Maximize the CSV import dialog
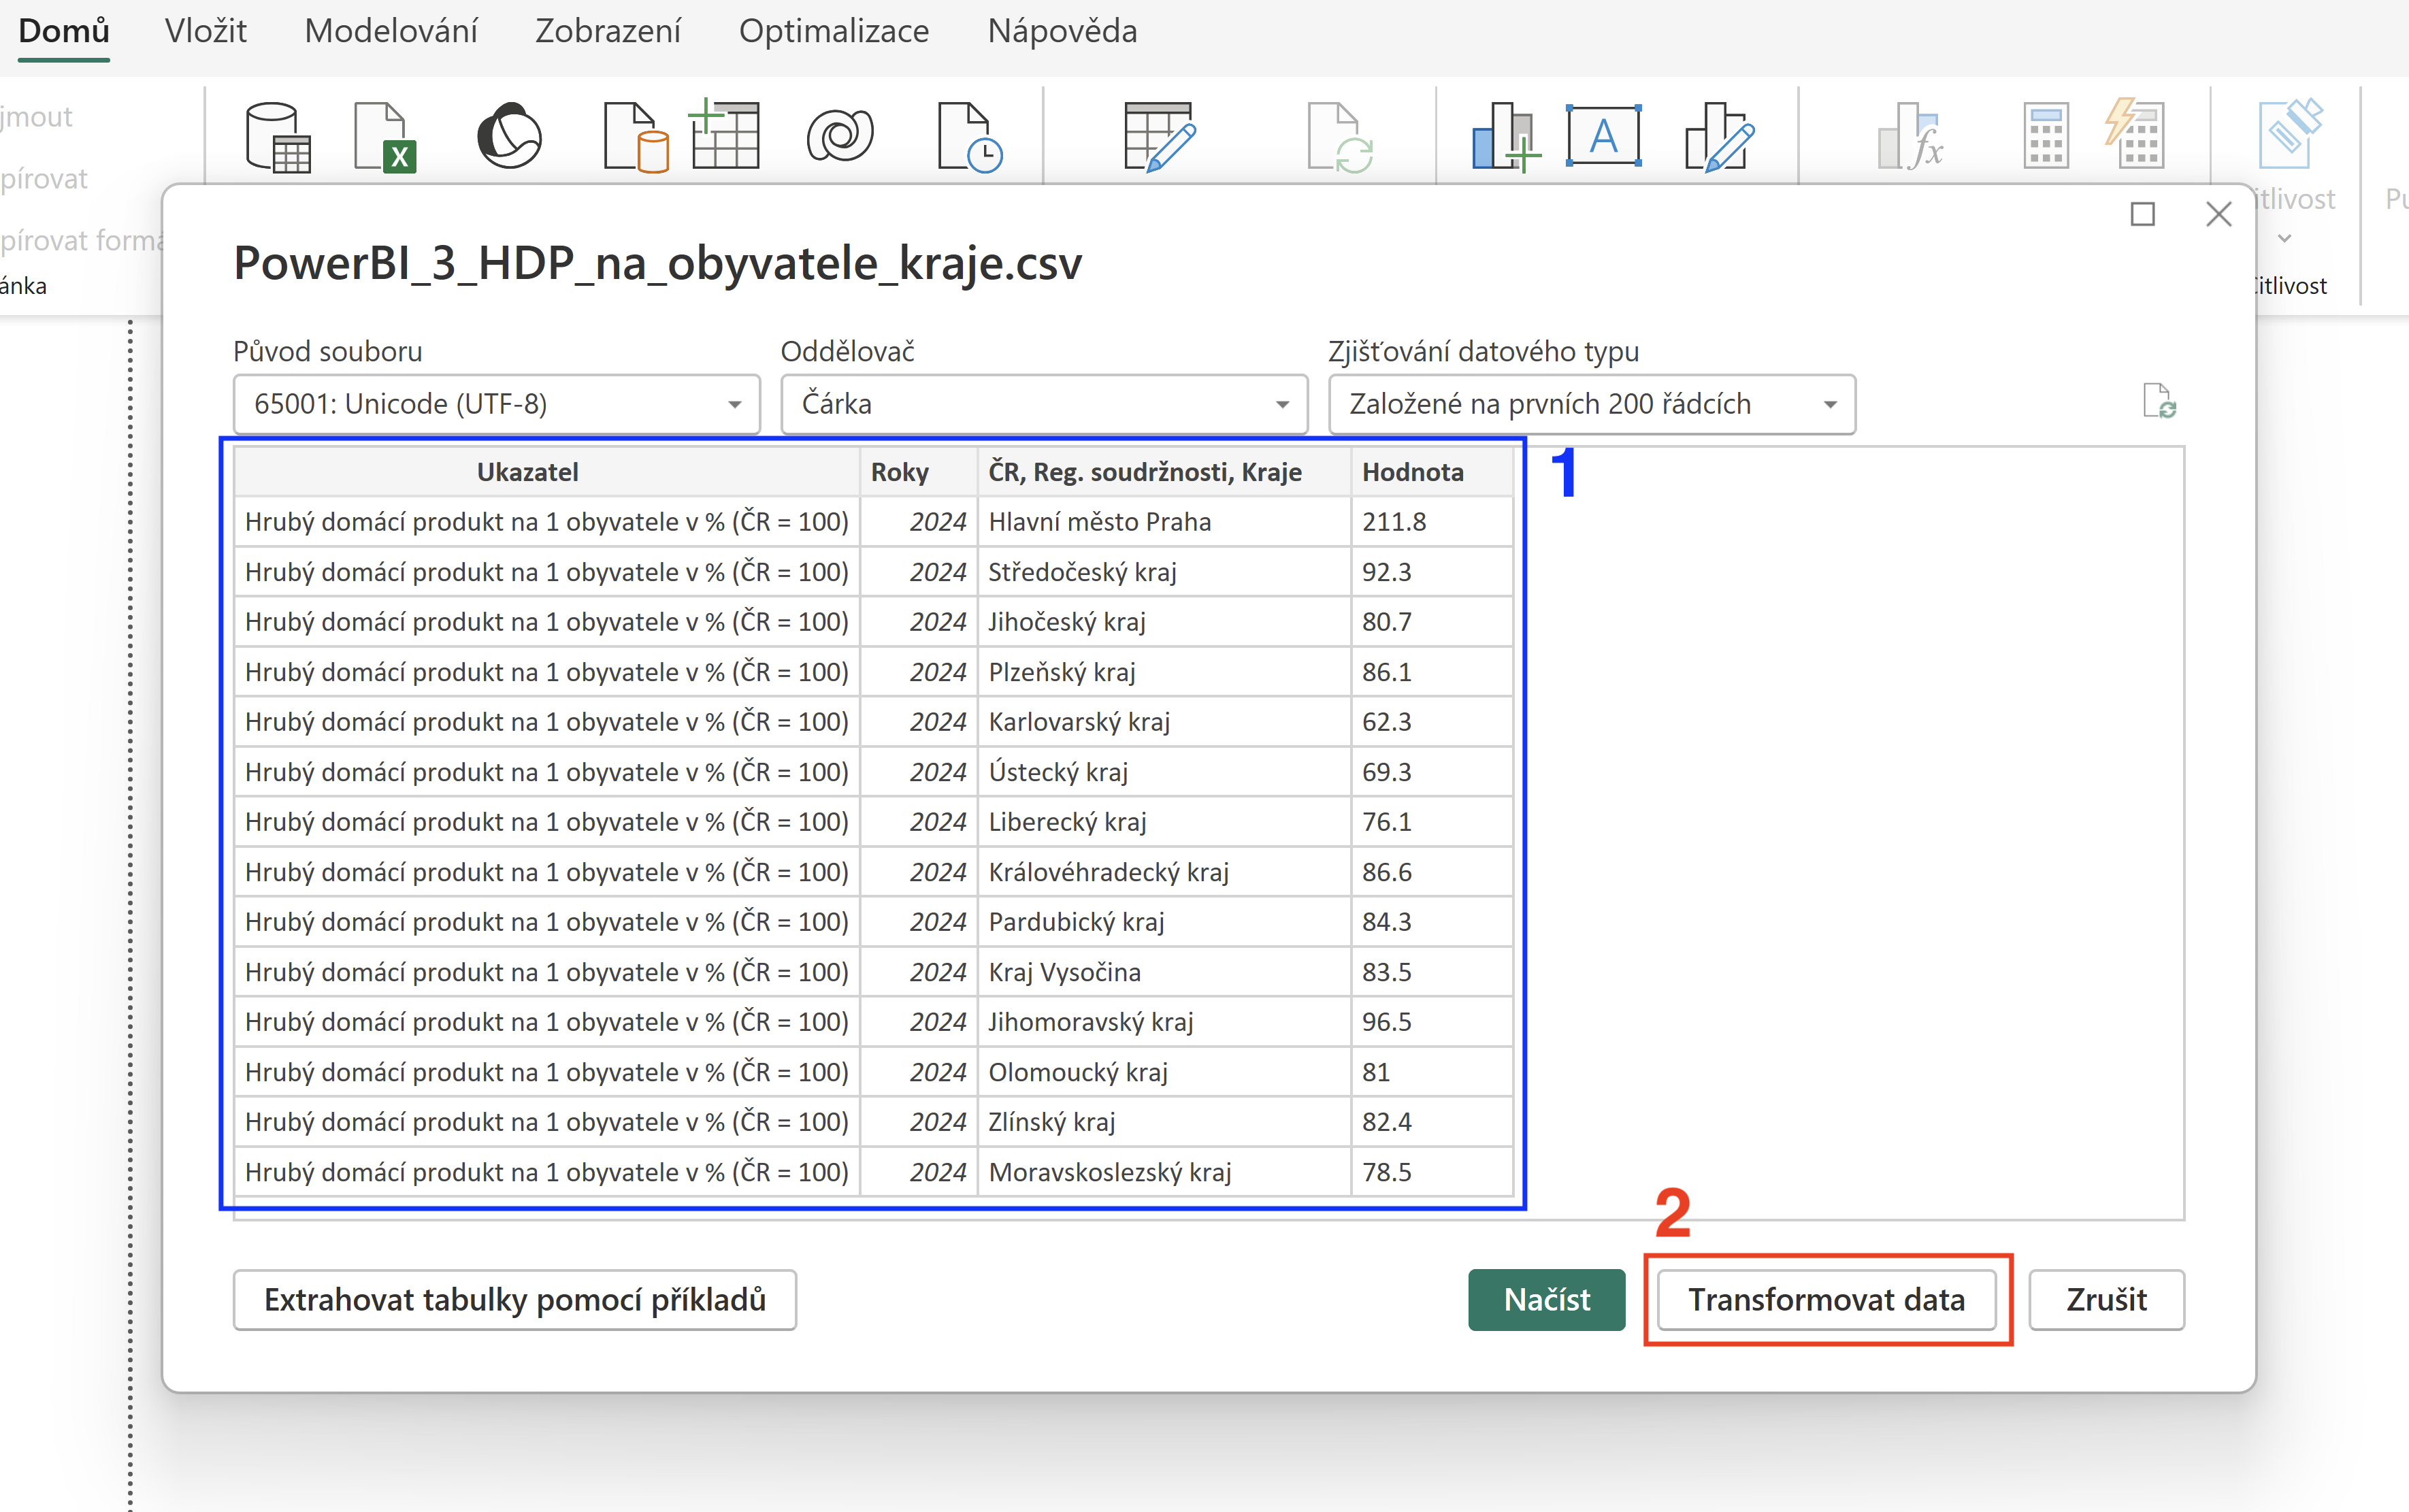This screenshot has width=2409, height=1512. pyautogui.click(x=2142, y=214)
